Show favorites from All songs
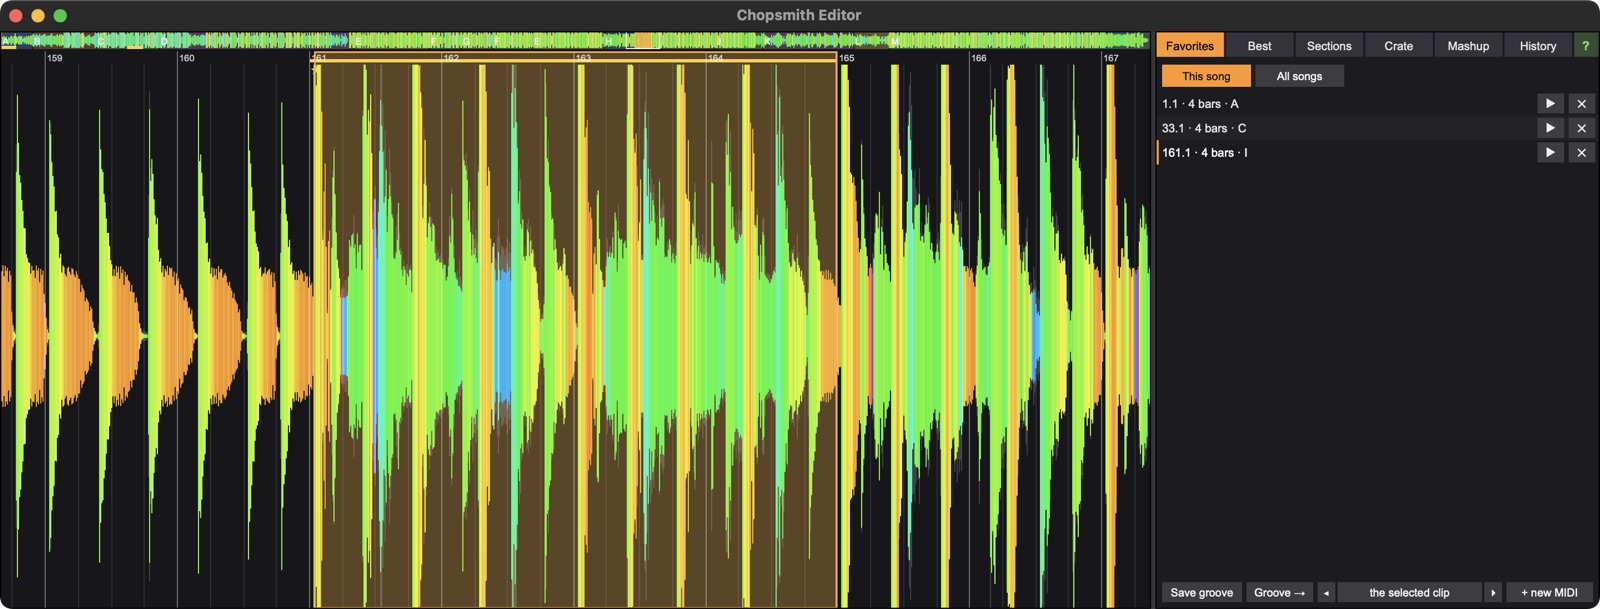This screenshot has height=609, width=1600. [1299, 76]
